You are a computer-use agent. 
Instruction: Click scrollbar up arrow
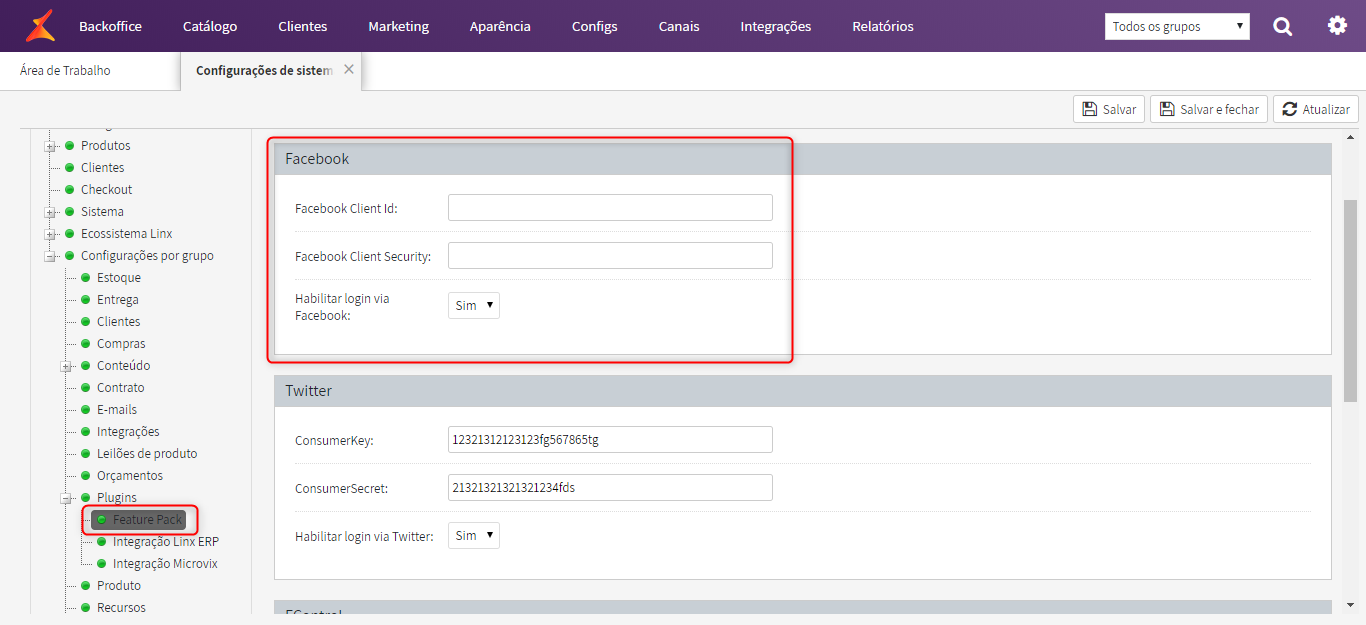[1350, 136]
